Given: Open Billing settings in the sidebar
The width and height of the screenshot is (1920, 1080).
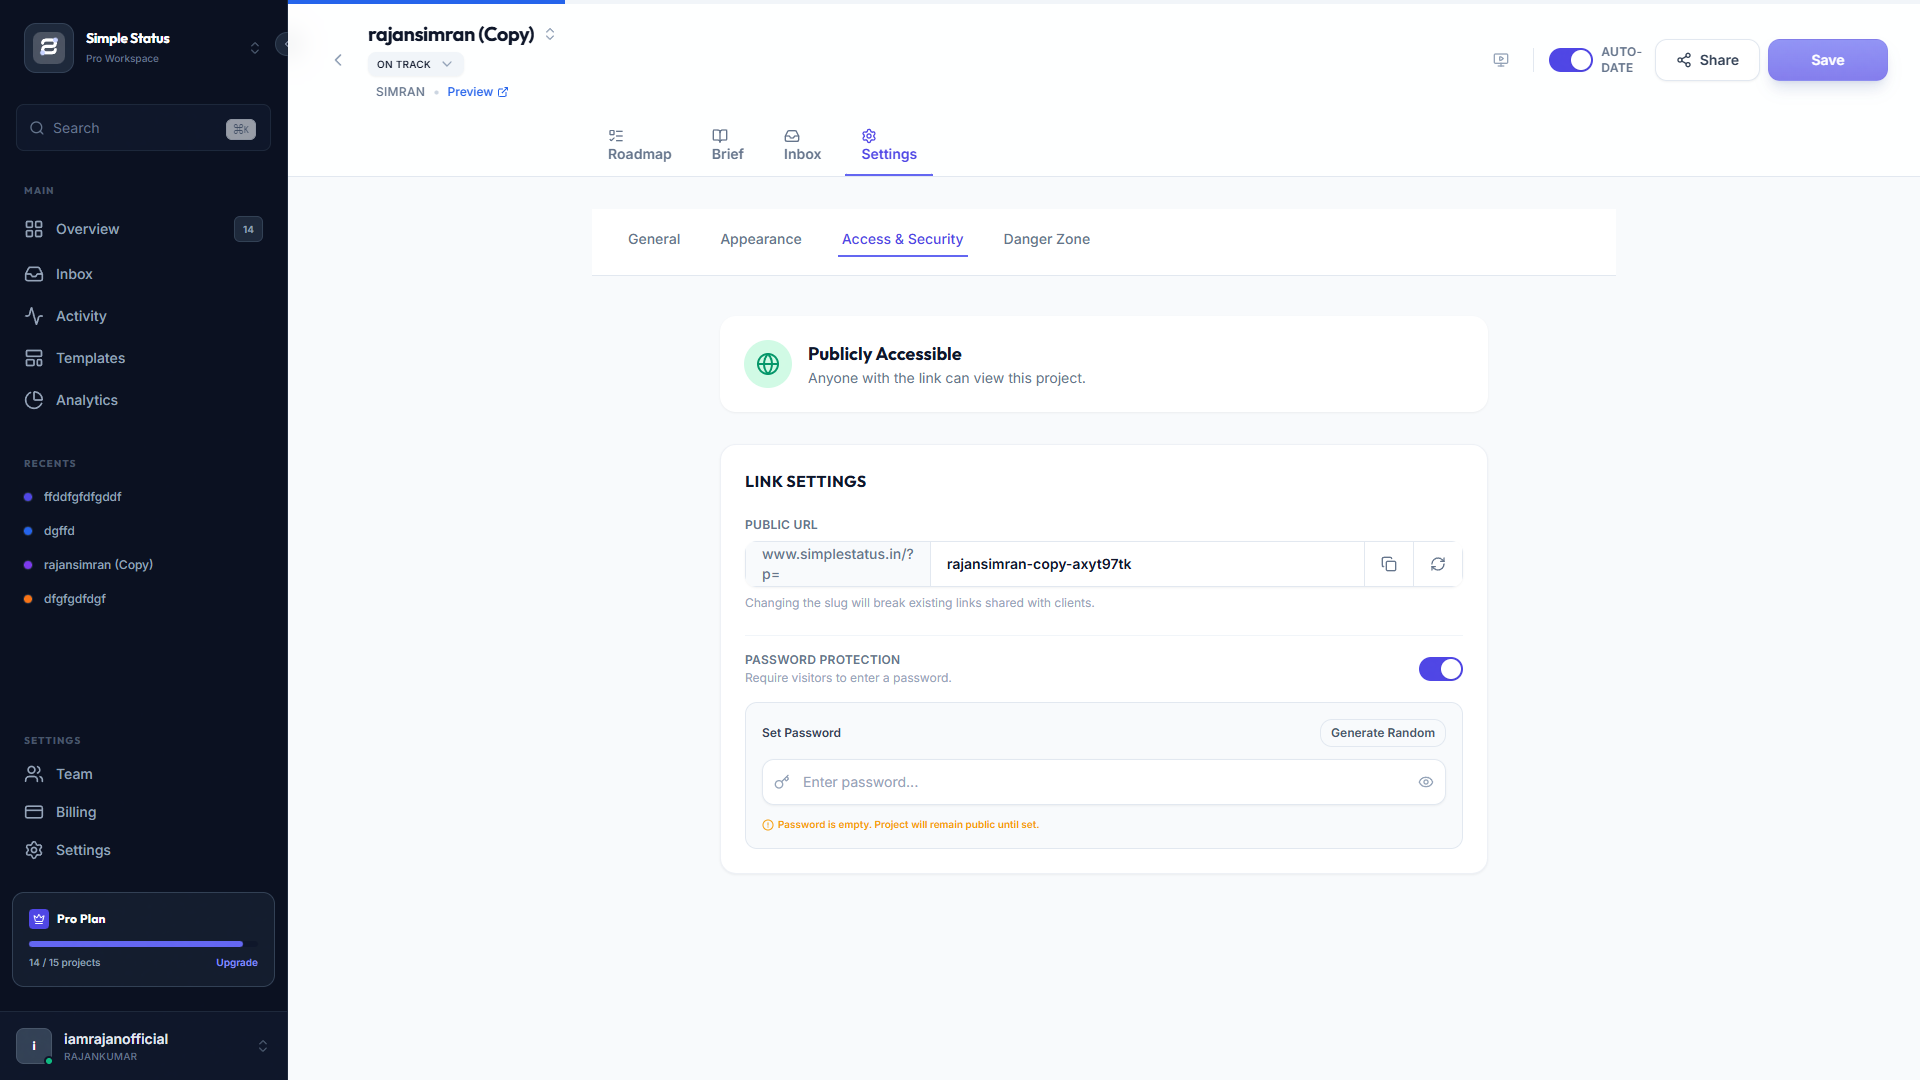Looking at the screenshot, I should (x=76, y=812).
